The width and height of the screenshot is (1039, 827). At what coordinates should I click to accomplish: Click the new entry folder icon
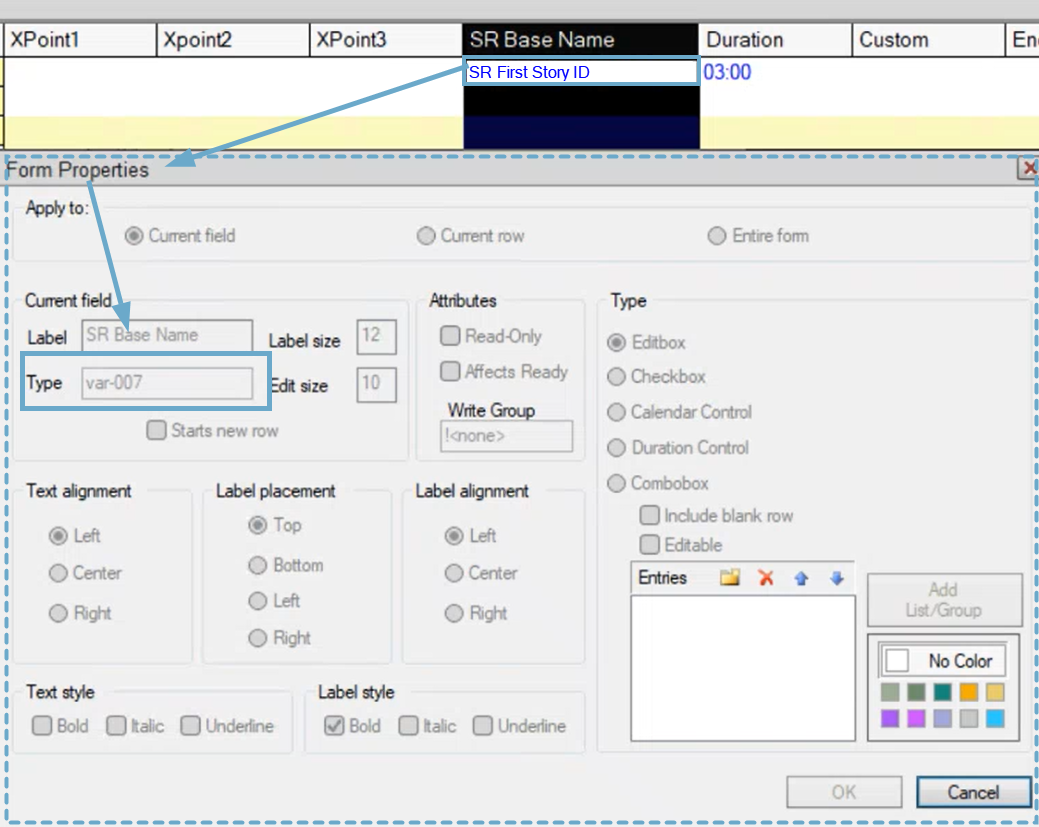tap(730, 578)
